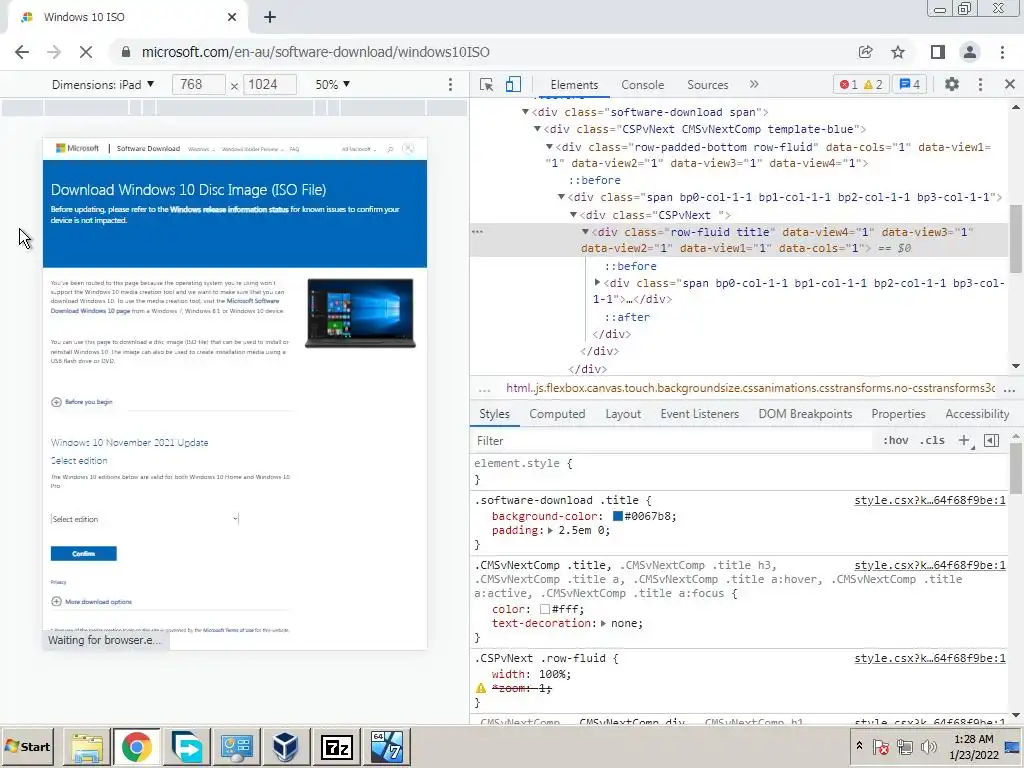
Task: Expand the collapsed span bp0-col-1-1 child div
Action: [597, 283]
